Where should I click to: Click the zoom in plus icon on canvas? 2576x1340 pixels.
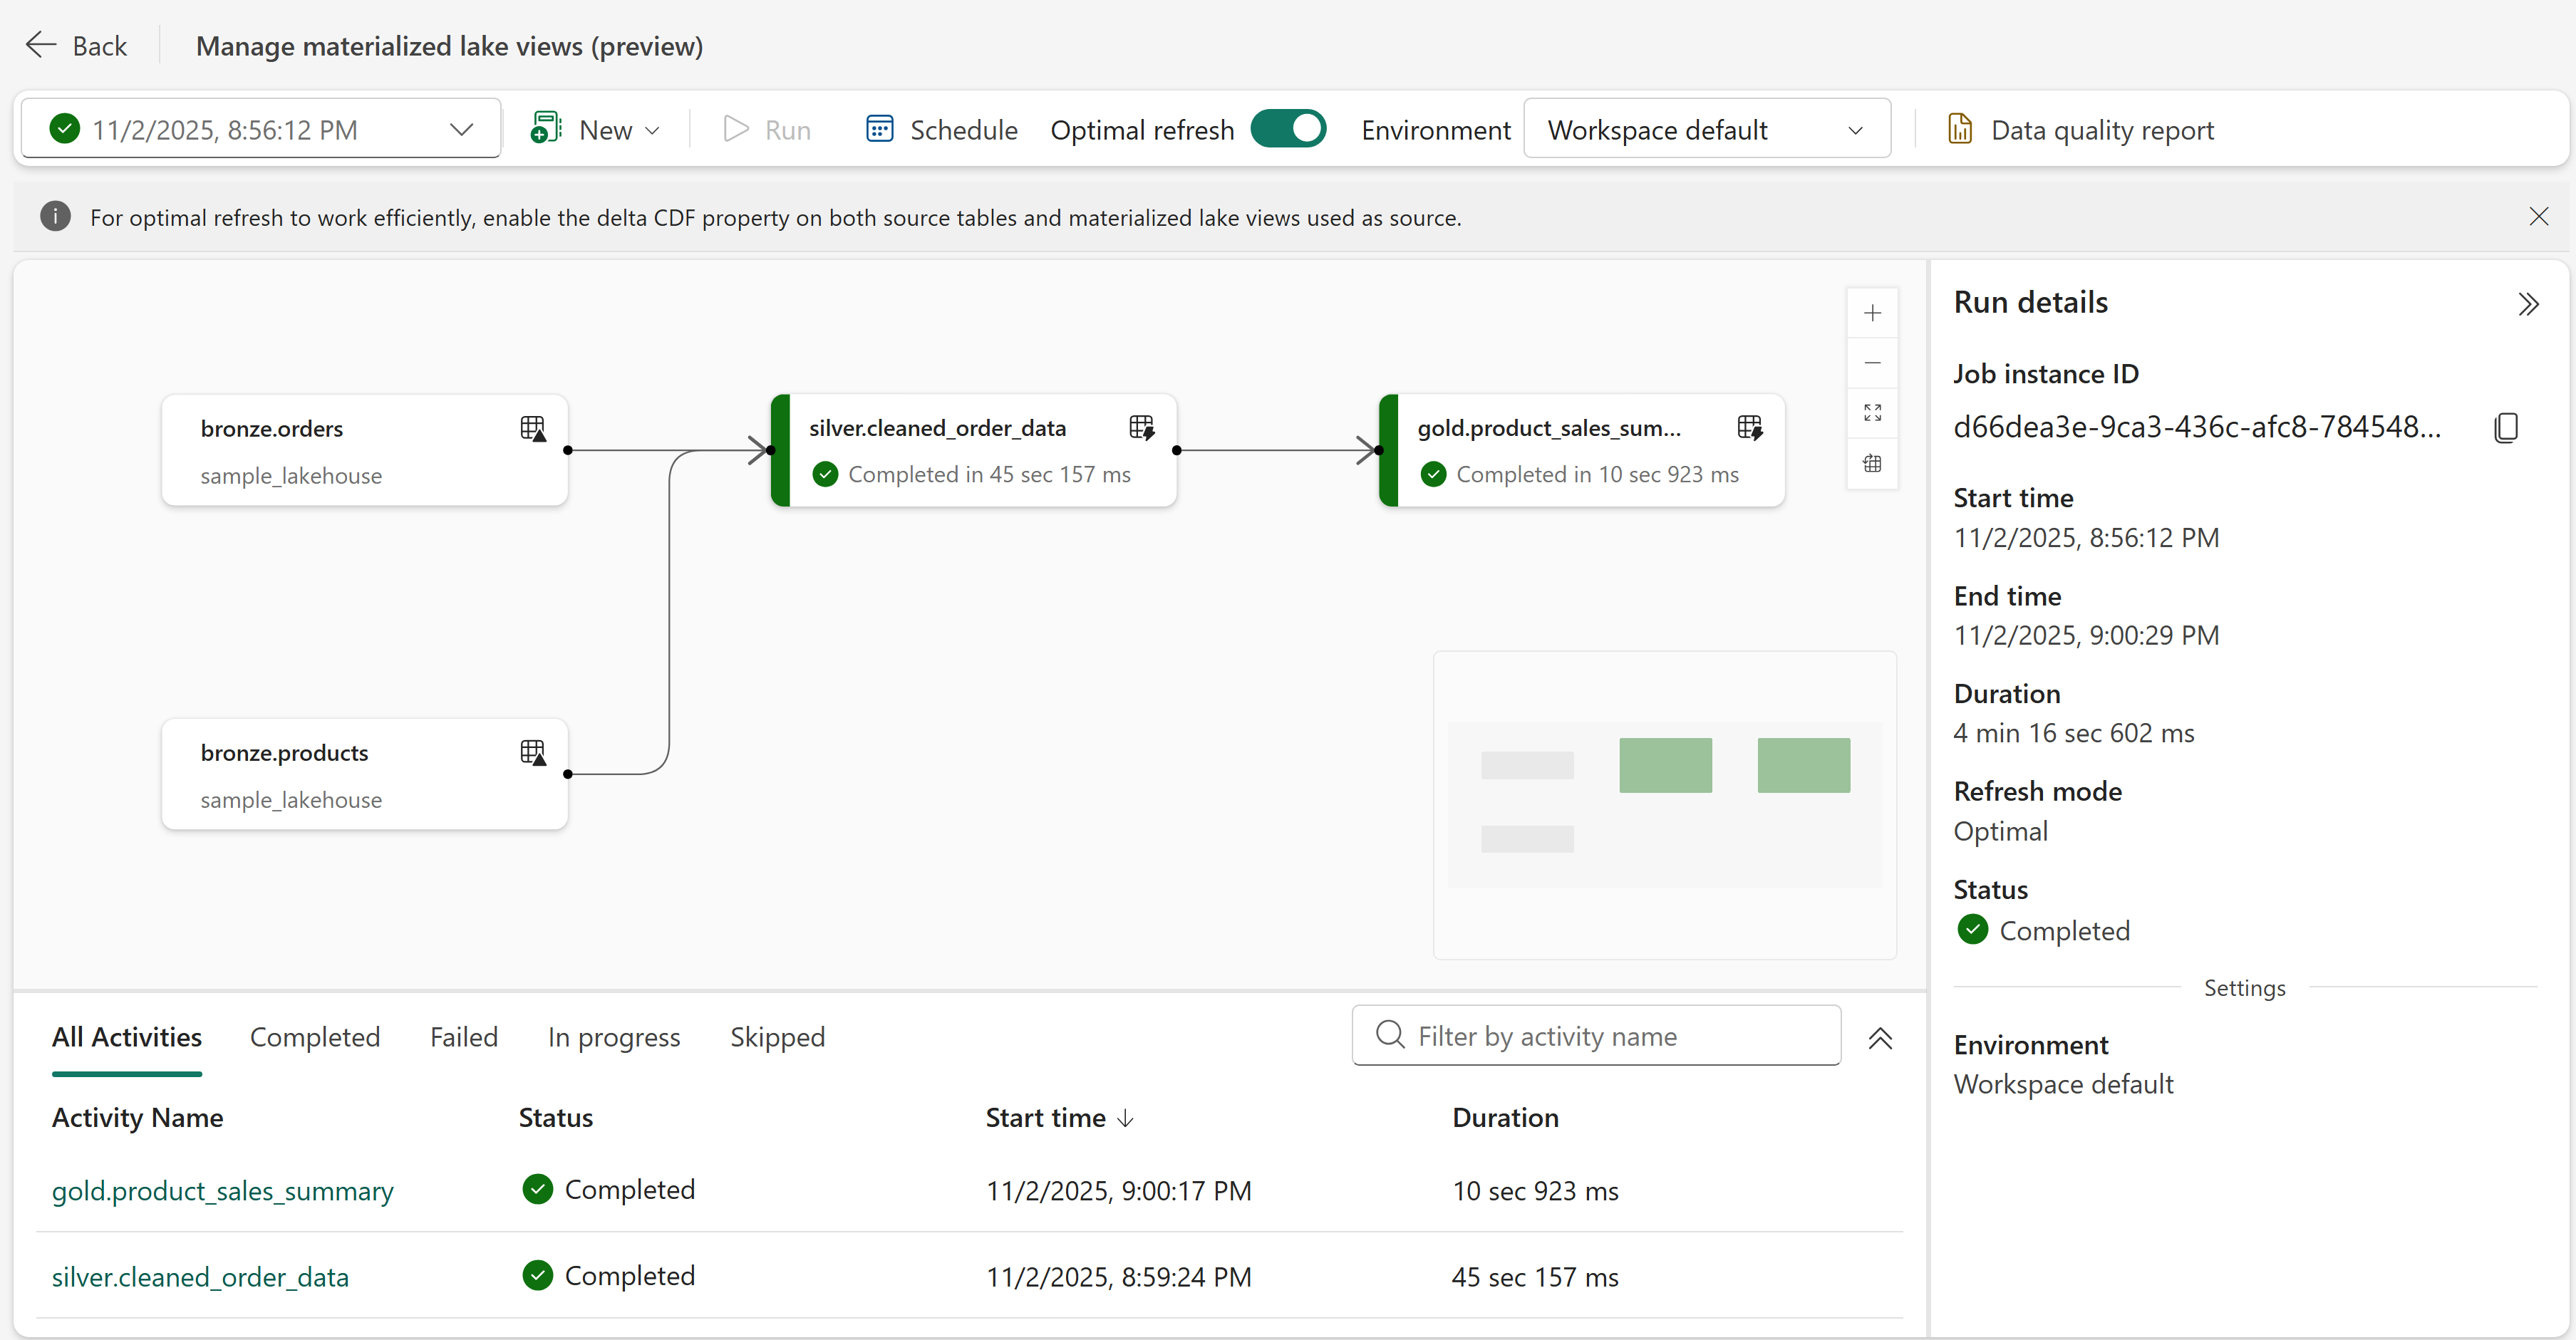click(1872, 313)
